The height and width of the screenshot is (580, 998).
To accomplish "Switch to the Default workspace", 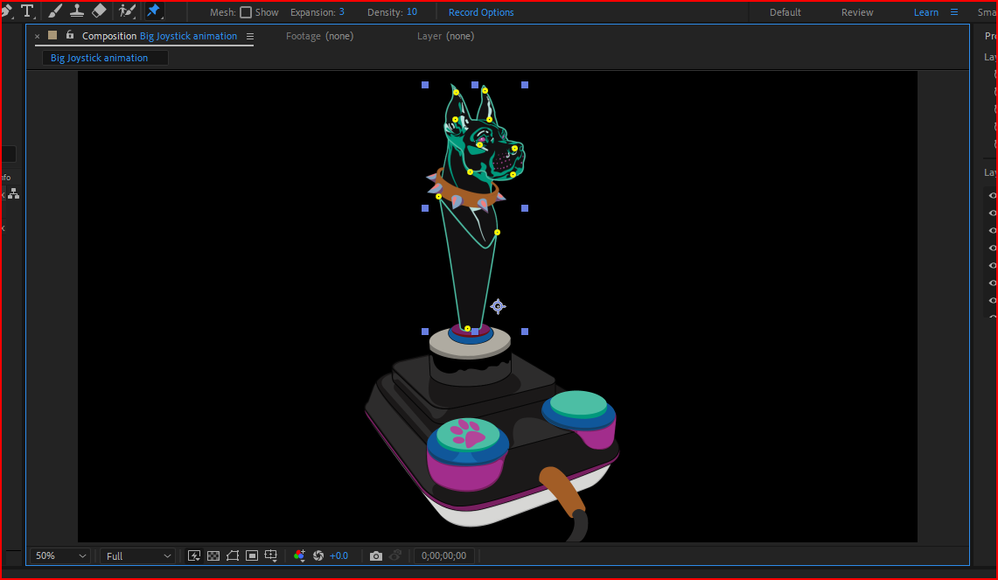I will coord(785,13).
